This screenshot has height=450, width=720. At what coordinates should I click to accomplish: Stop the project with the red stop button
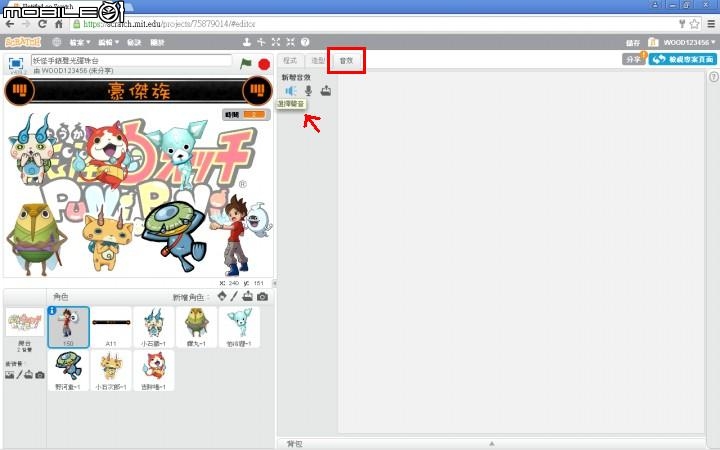pyautogui.click(x=264, y=64)
